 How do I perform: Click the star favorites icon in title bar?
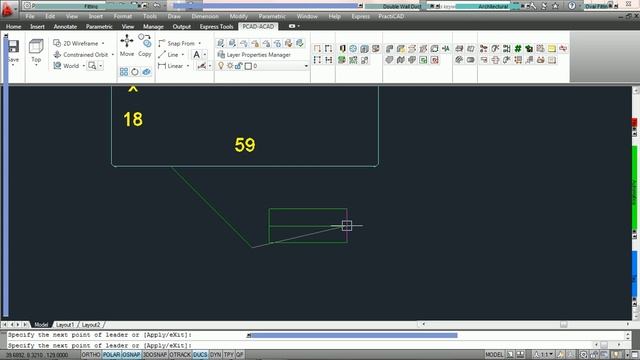[x=556, y=6]
